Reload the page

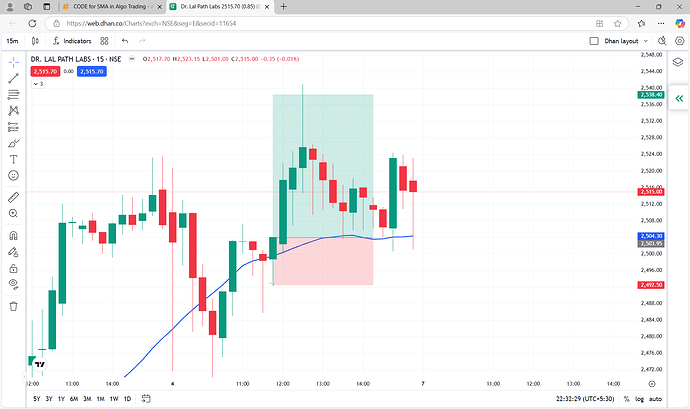32,23
